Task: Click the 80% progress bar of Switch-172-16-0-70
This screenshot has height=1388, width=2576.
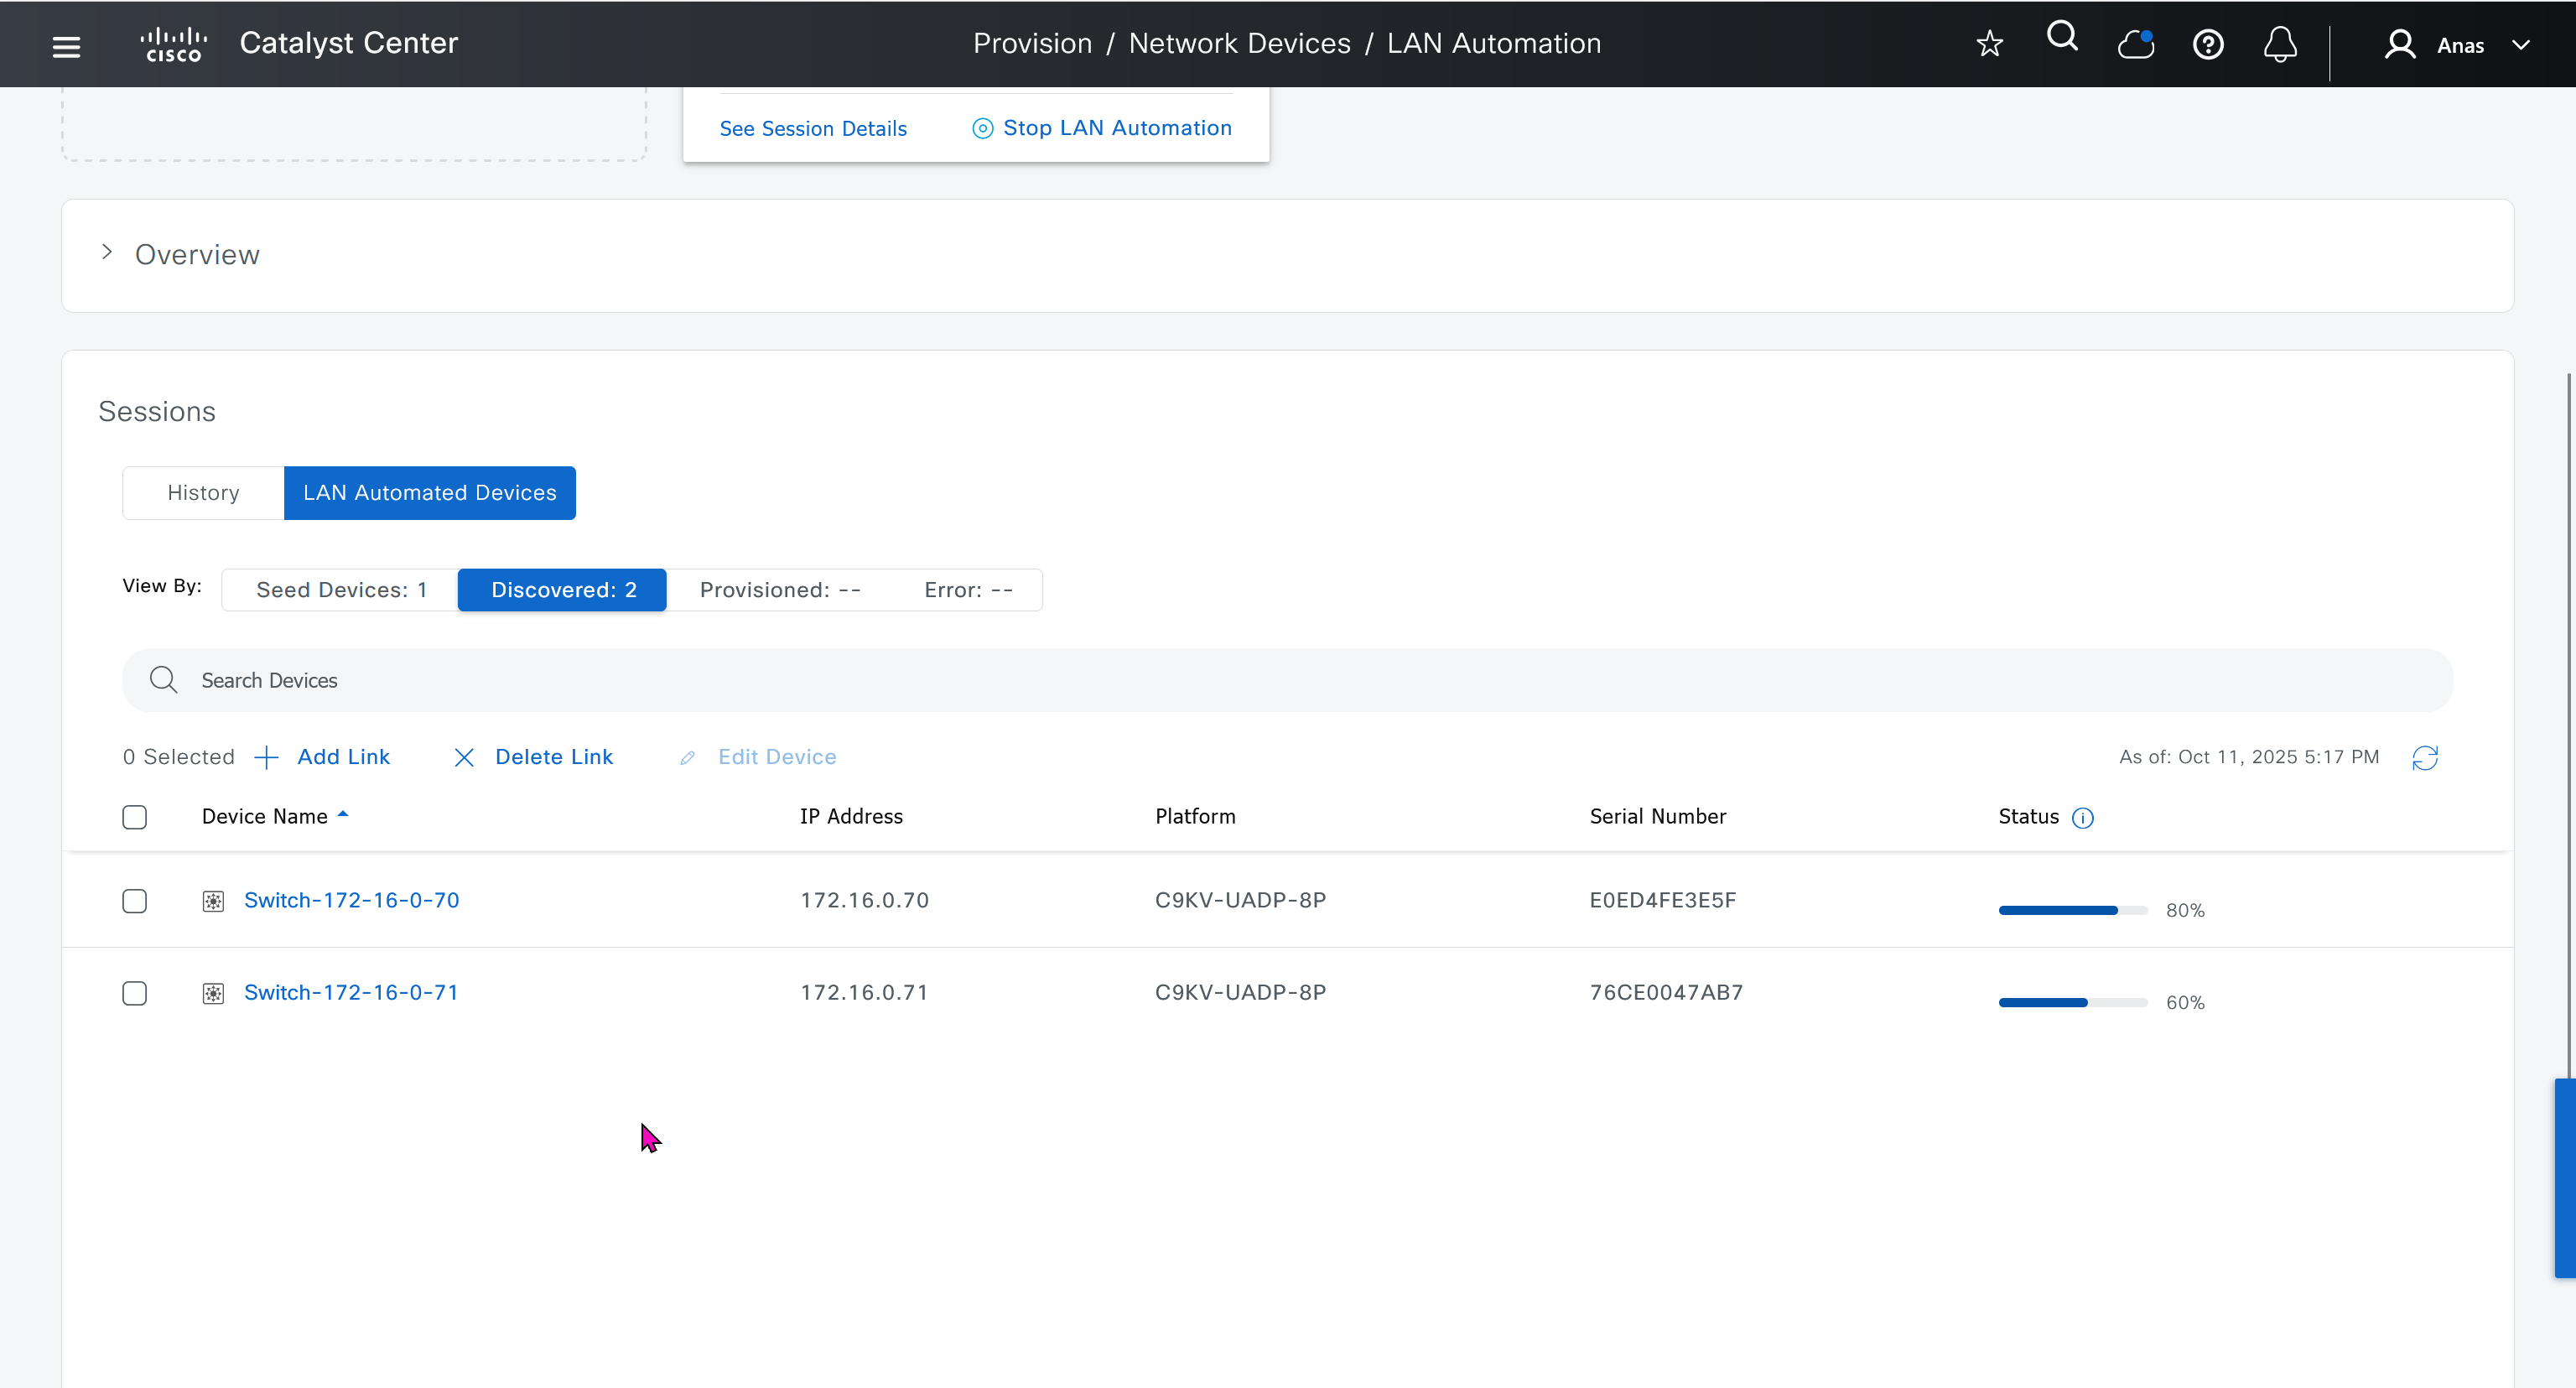Action: tap(2072, 910)
